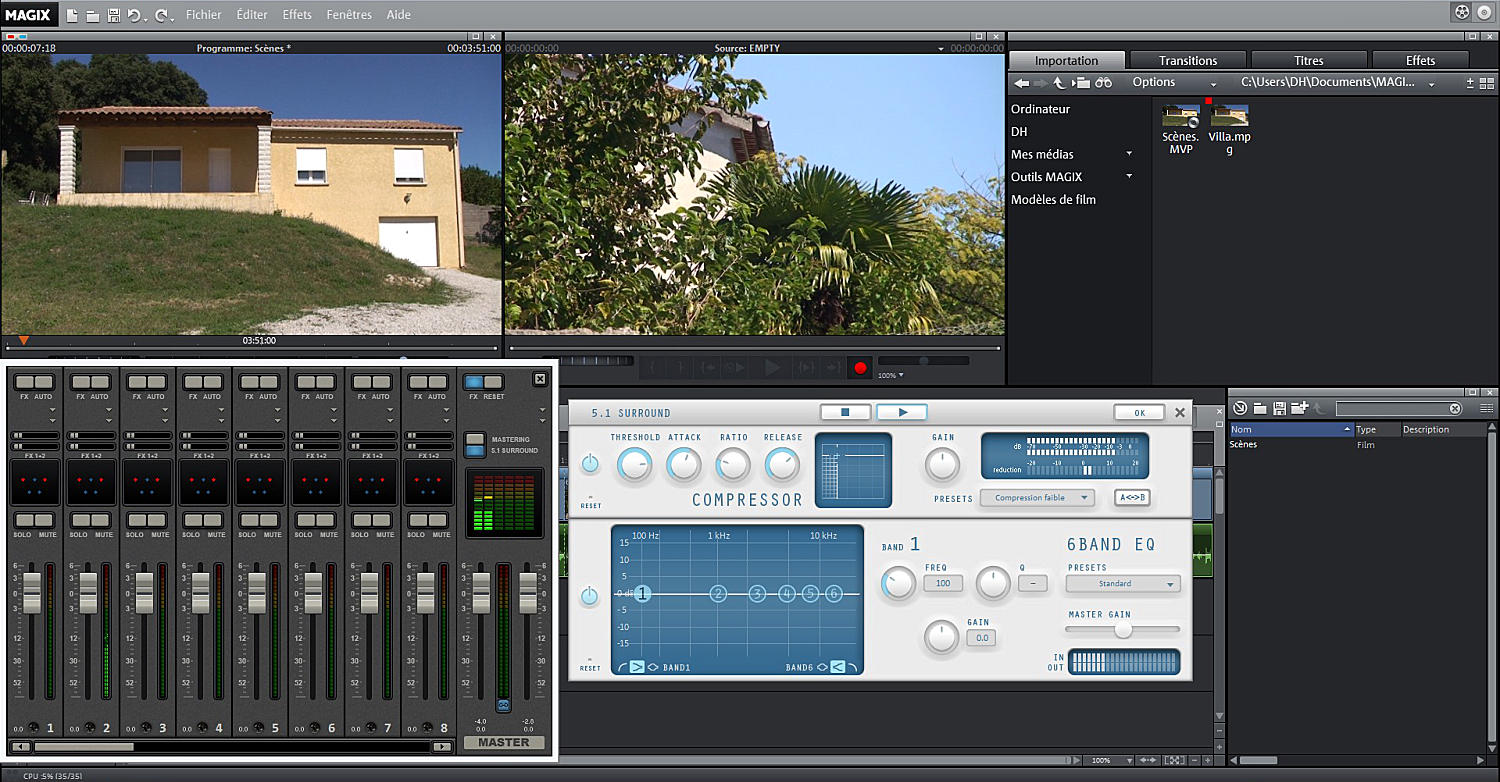Click the Band 1 FREQ knob
Viewport: 1500px width, 782px height.
point(898,583)
